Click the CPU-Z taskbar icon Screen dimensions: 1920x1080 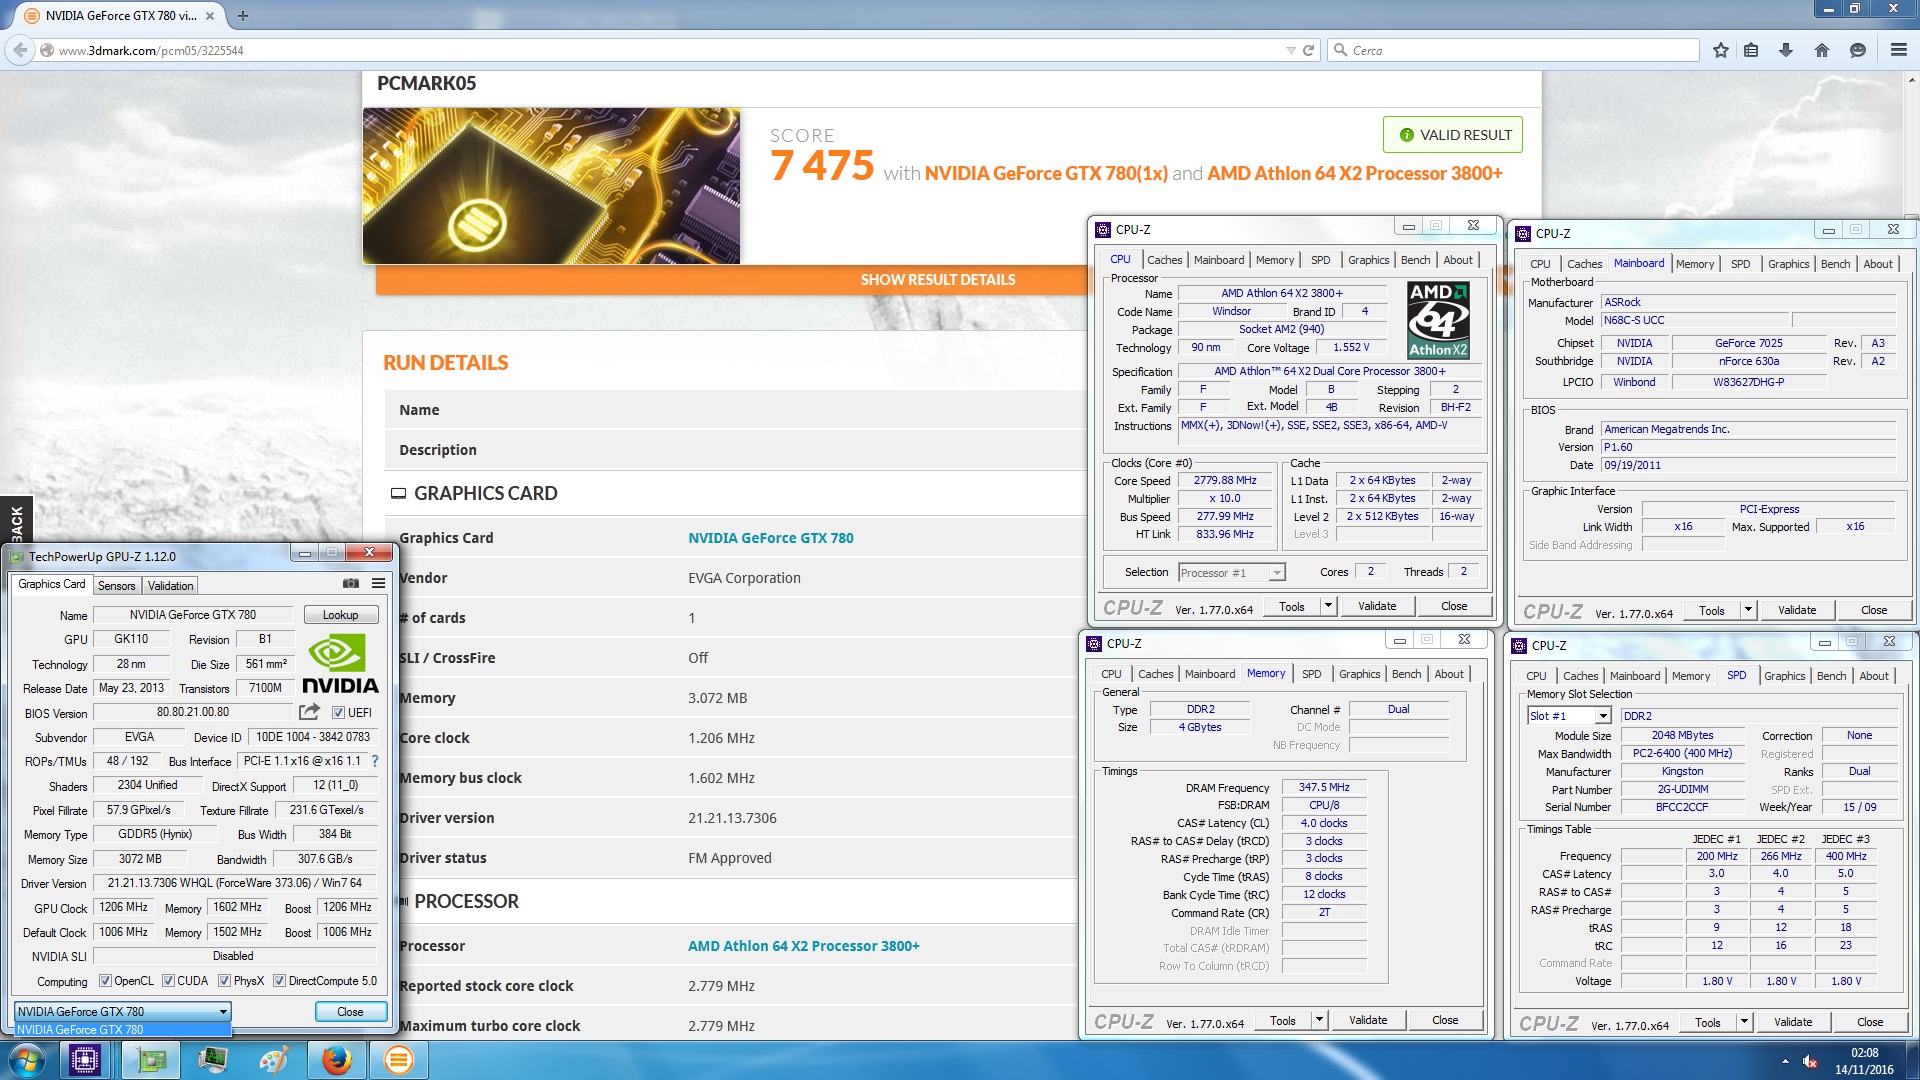point(85,1060)
